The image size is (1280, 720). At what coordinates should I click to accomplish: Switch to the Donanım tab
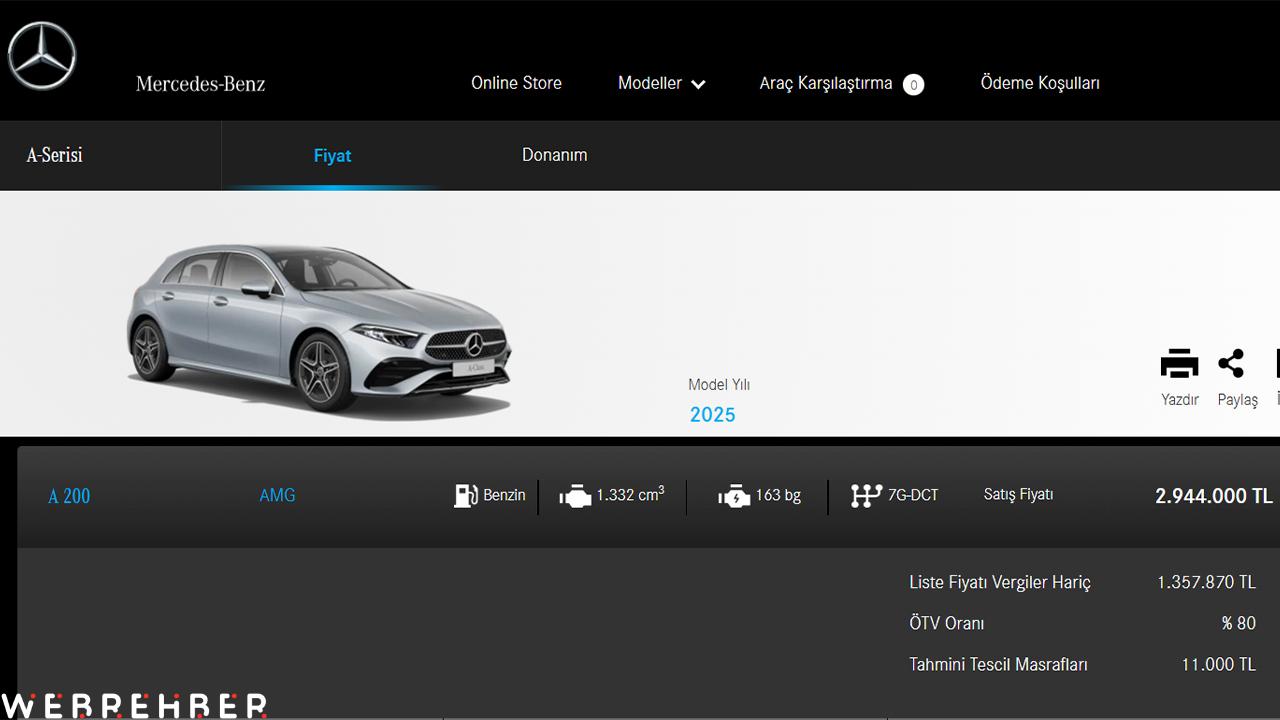coord(554,155)
